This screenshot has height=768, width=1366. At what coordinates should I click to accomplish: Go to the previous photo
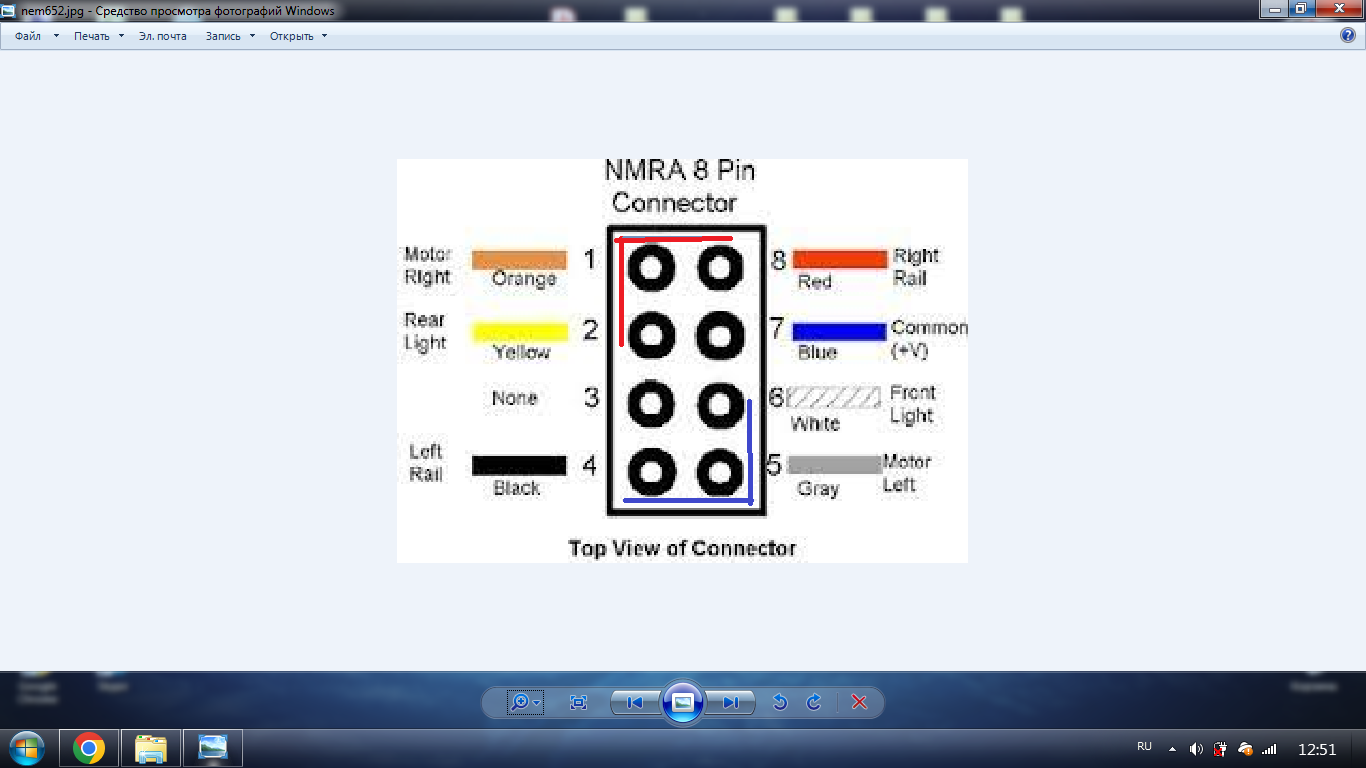634,703
